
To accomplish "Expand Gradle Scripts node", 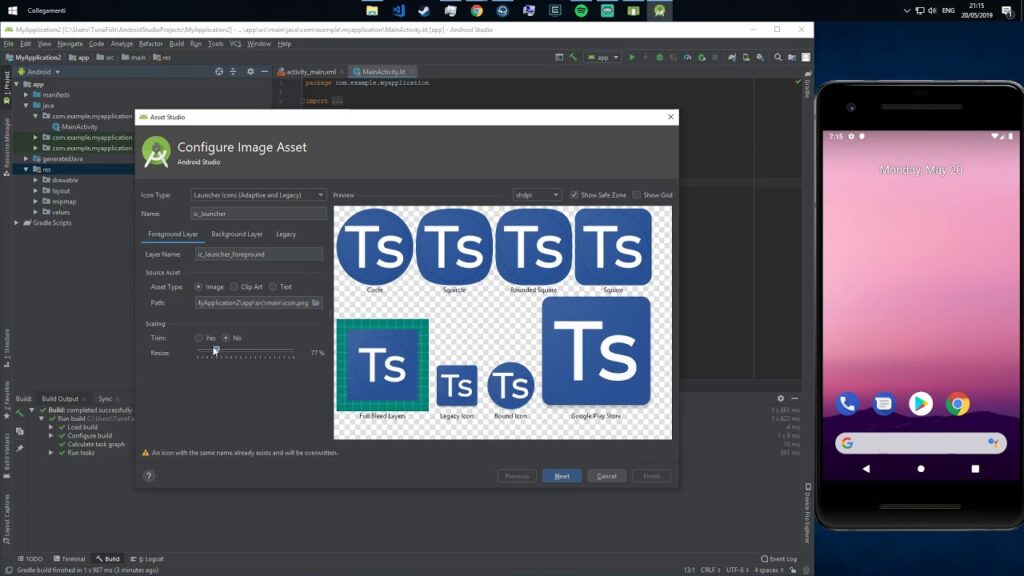I will click(x=16, y=223).
